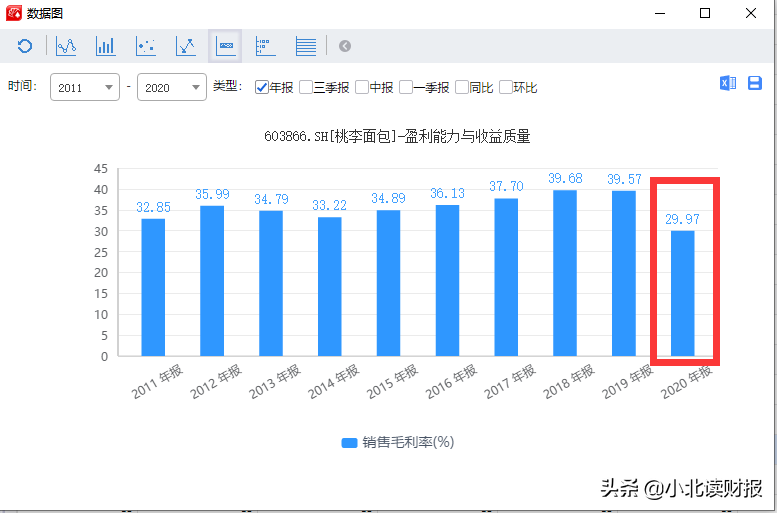
Task: Open the data table list view
Action: (306, 46)
